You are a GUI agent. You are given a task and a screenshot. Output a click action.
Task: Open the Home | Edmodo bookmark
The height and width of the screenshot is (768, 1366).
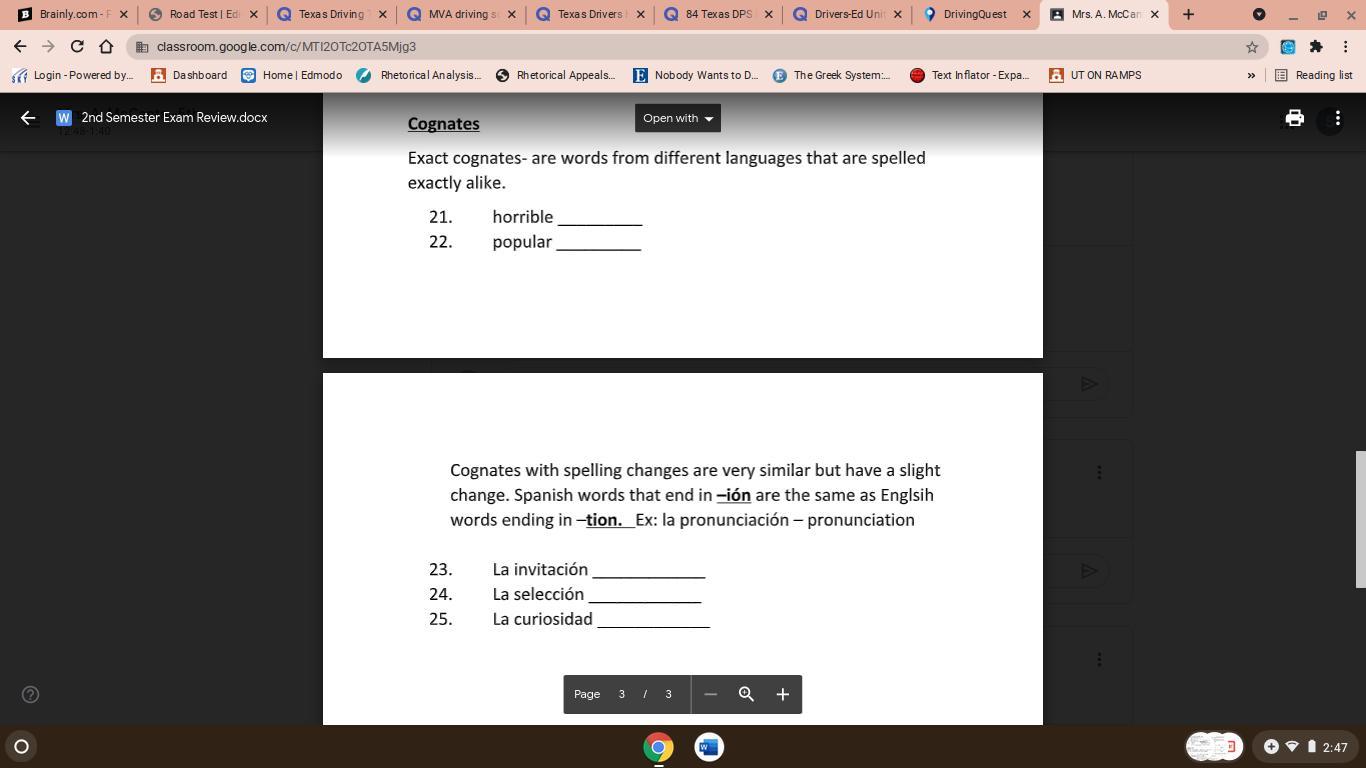click(x=291, y=75)
